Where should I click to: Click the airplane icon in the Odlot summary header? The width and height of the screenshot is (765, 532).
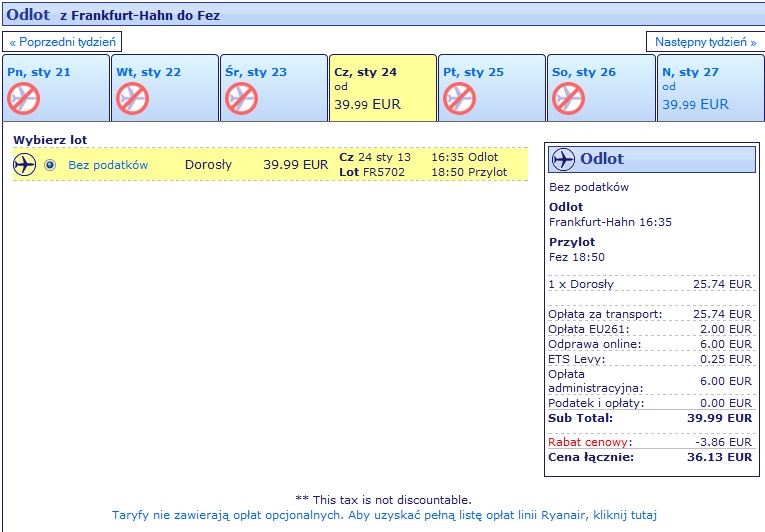563,159
